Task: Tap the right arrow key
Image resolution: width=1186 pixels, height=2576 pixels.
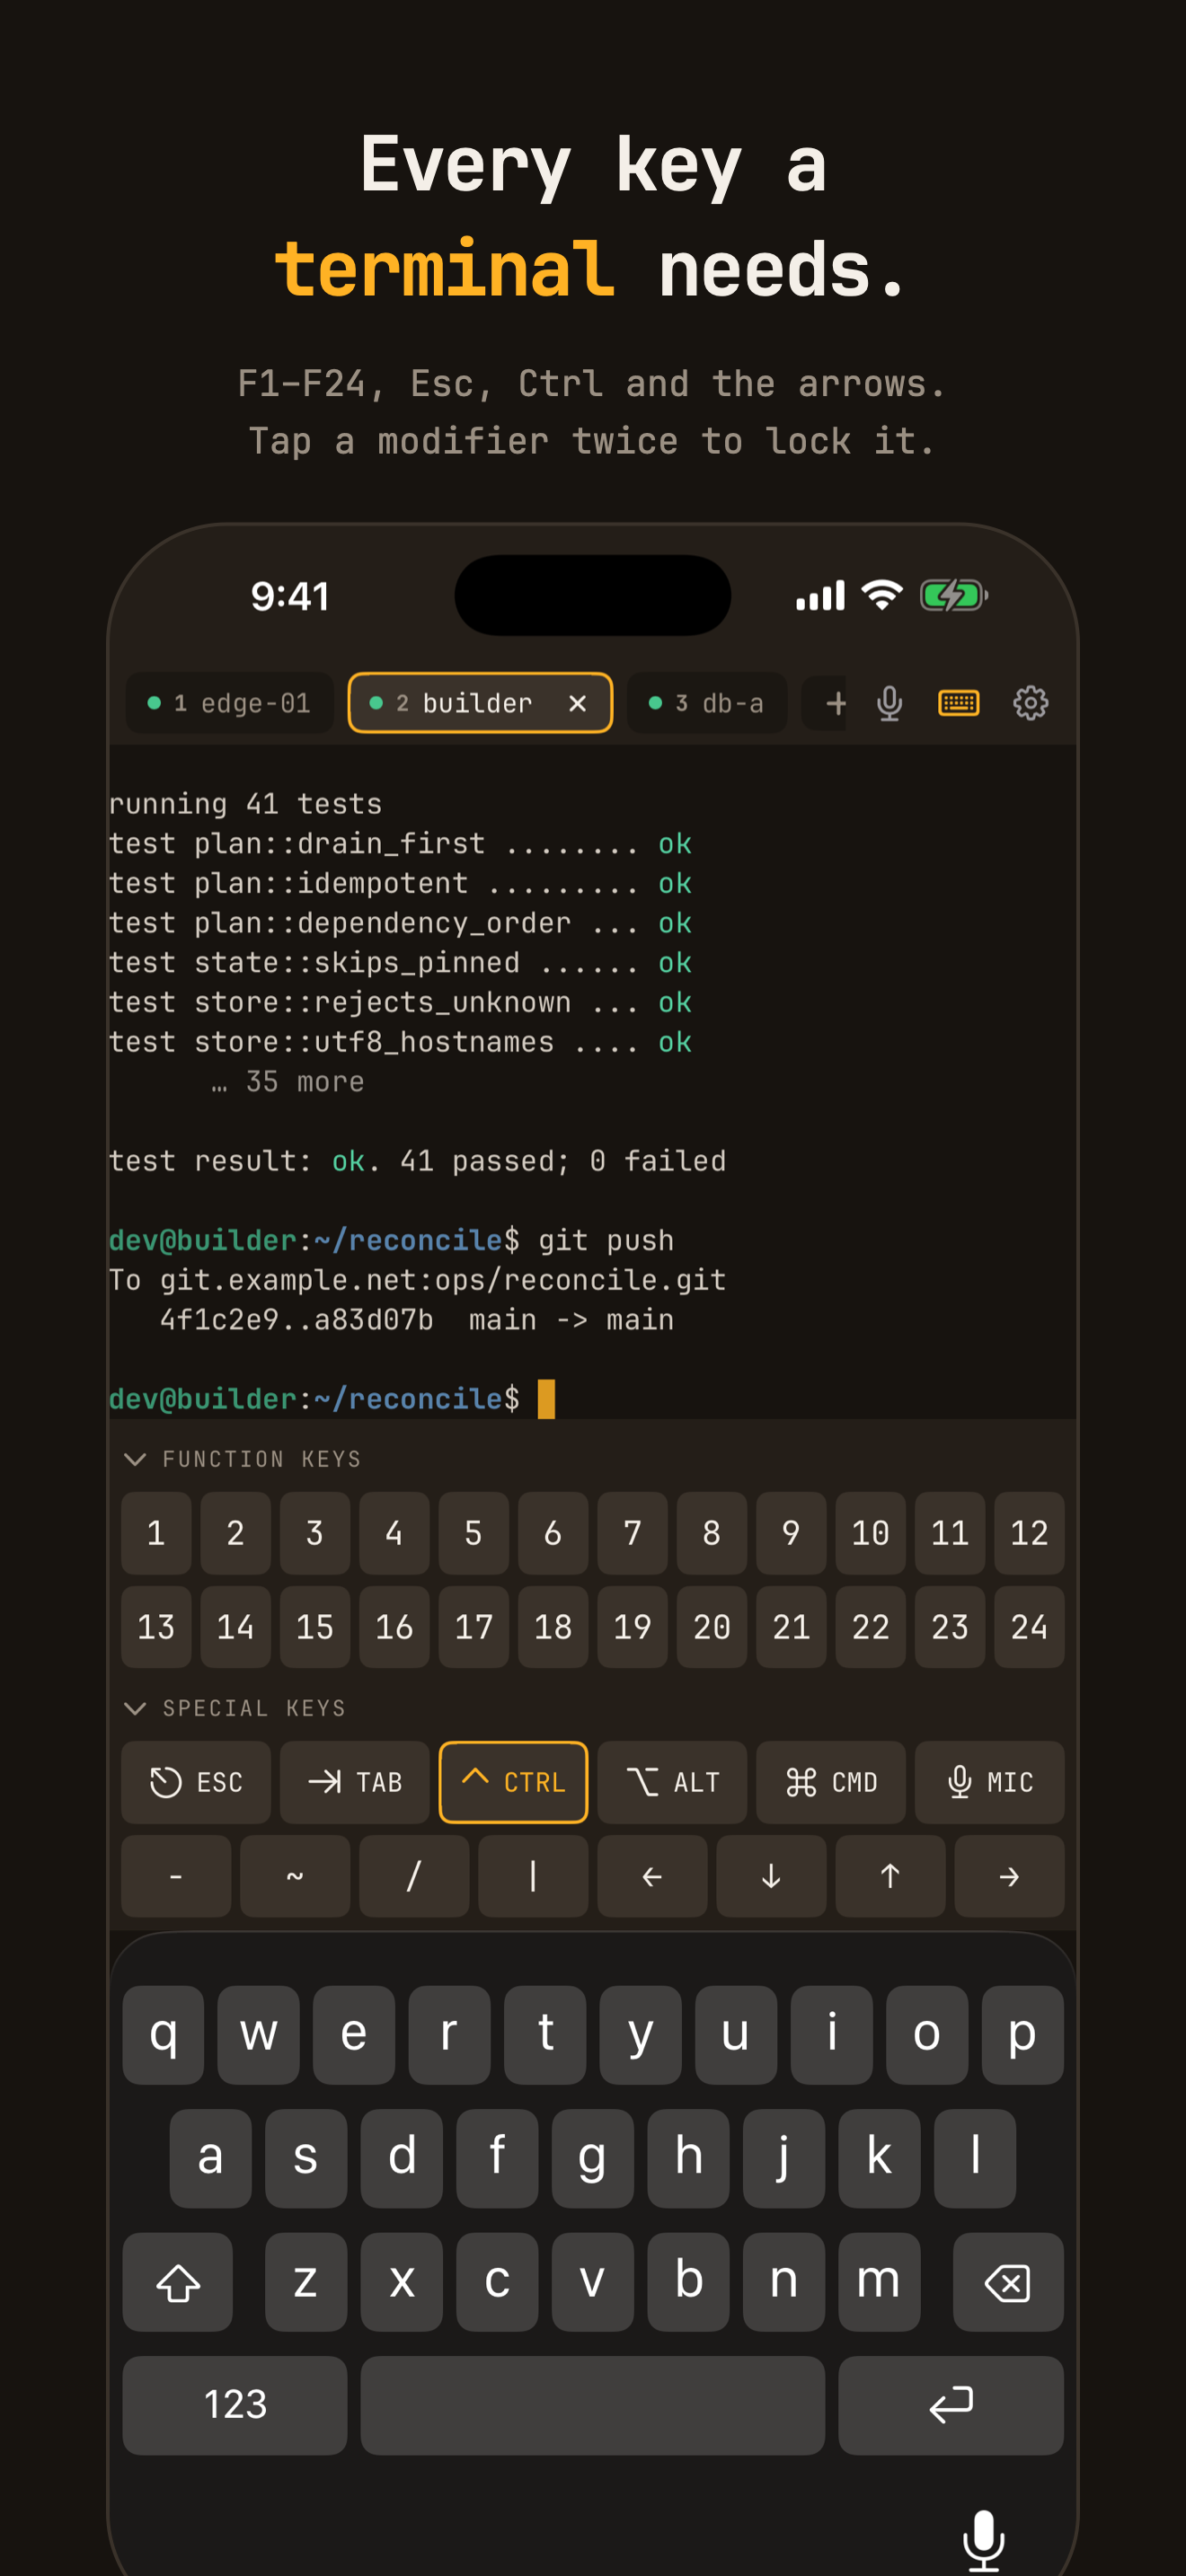Action: tap(1010, 1876)
